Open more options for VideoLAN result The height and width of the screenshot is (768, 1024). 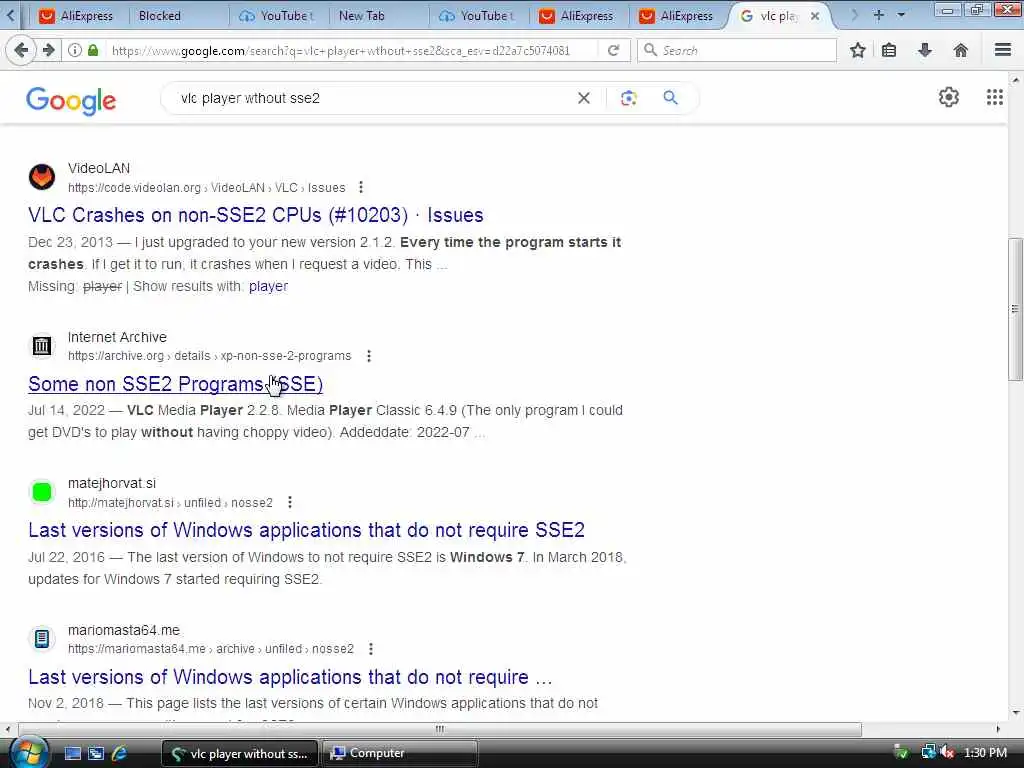tap(360, 188)
